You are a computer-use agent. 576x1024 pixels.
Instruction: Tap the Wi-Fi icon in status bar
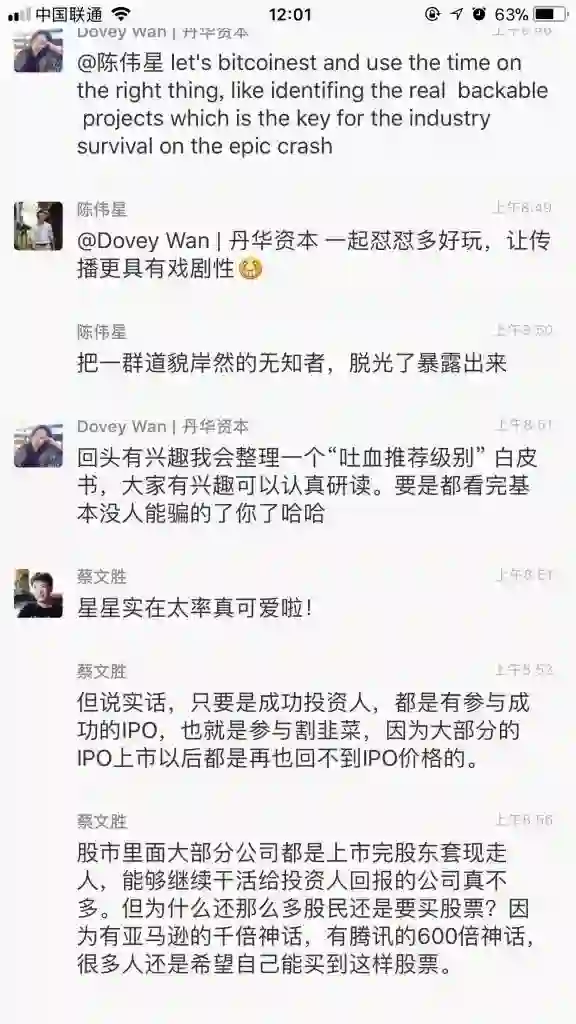(x=121, y=14)
